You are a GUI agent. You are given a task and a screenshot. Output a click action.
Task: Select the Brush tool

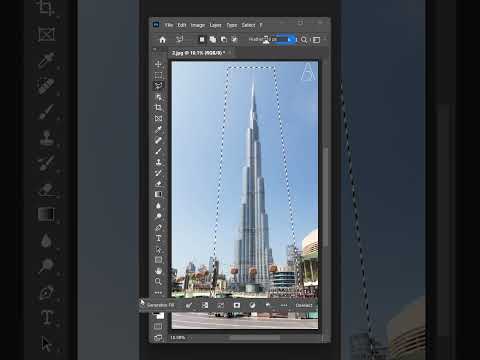(x=158, y=151)
